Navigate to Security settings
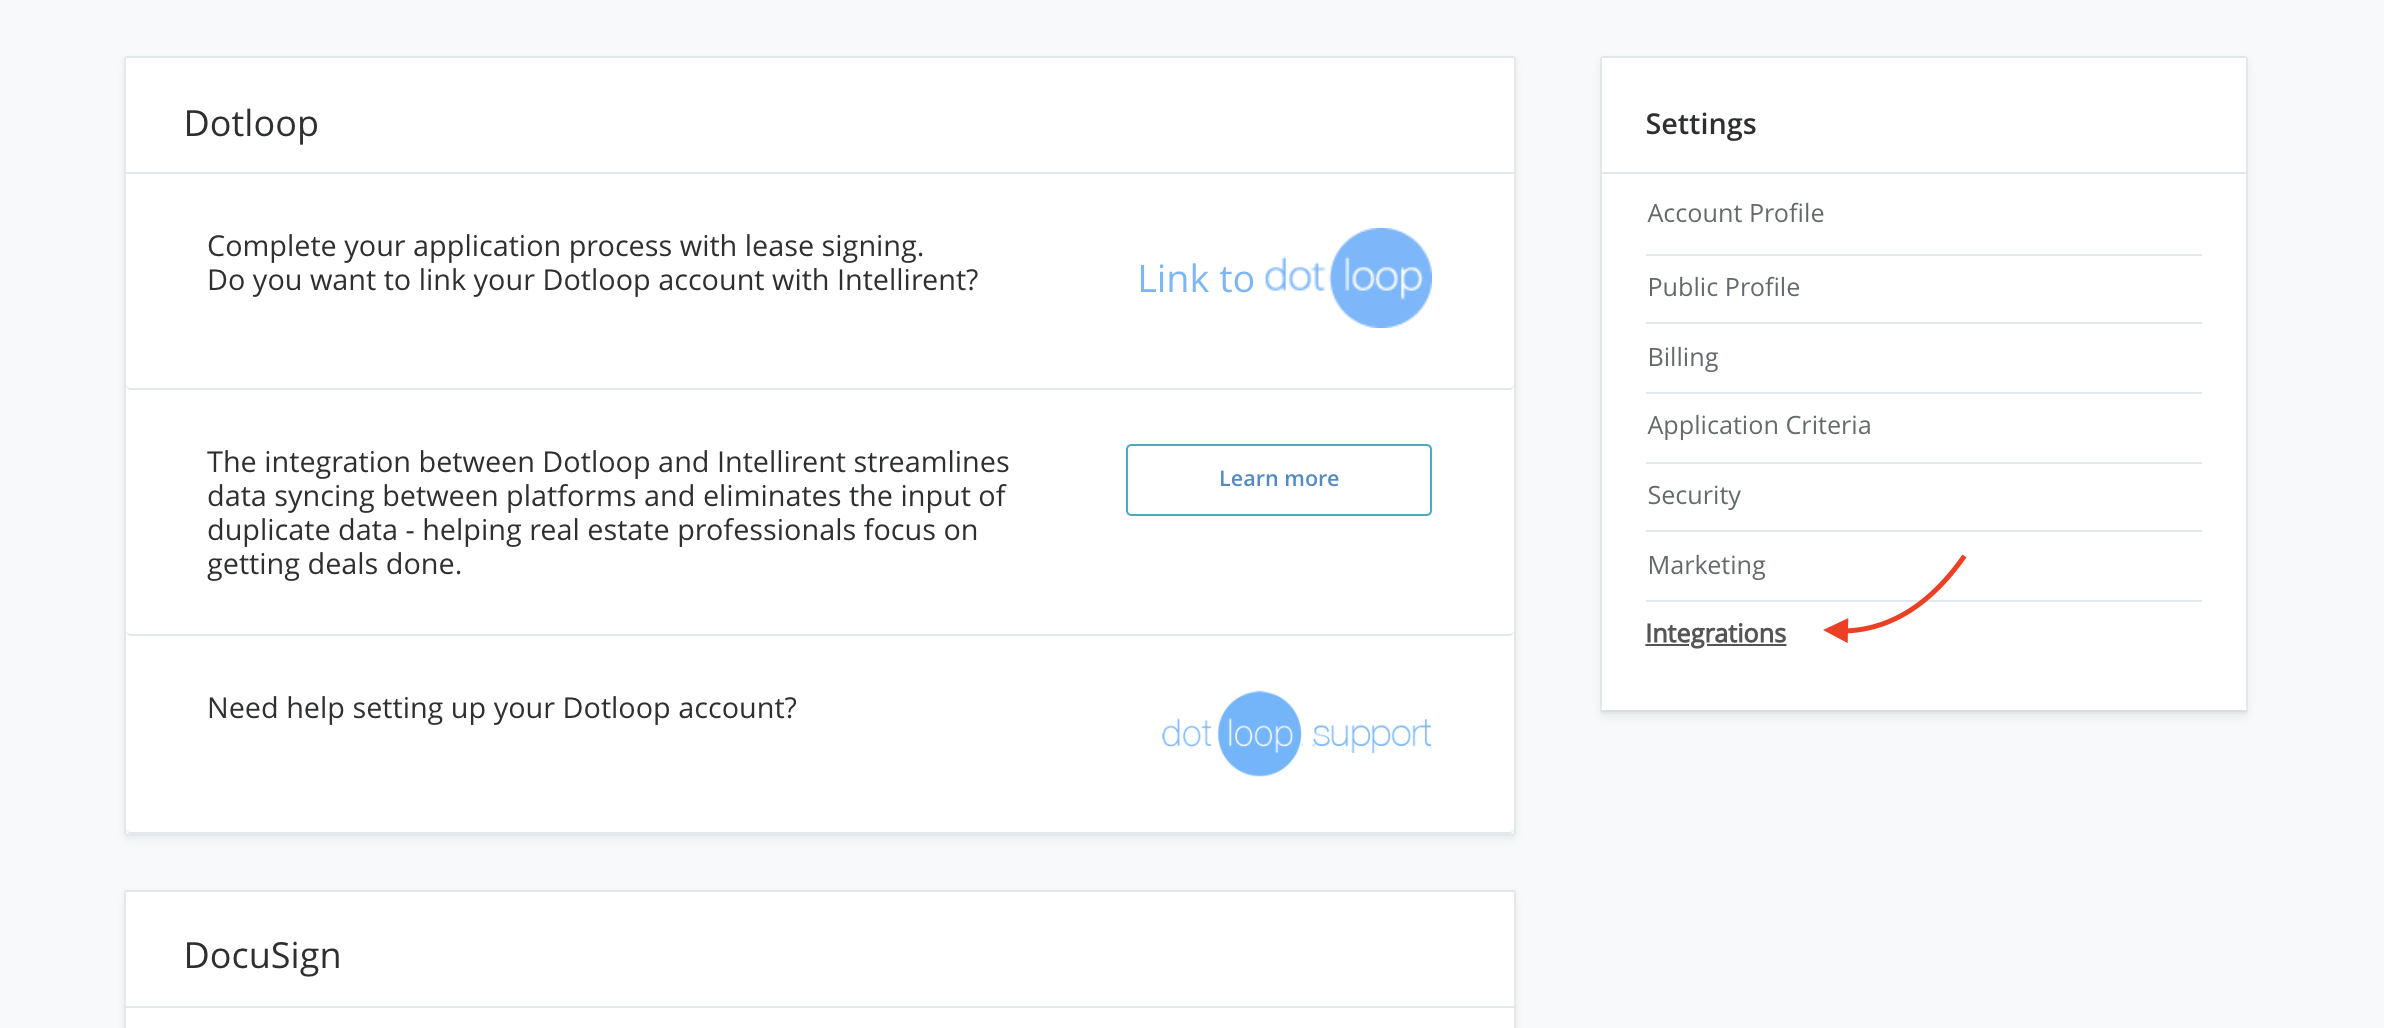 pos(1693,495)
